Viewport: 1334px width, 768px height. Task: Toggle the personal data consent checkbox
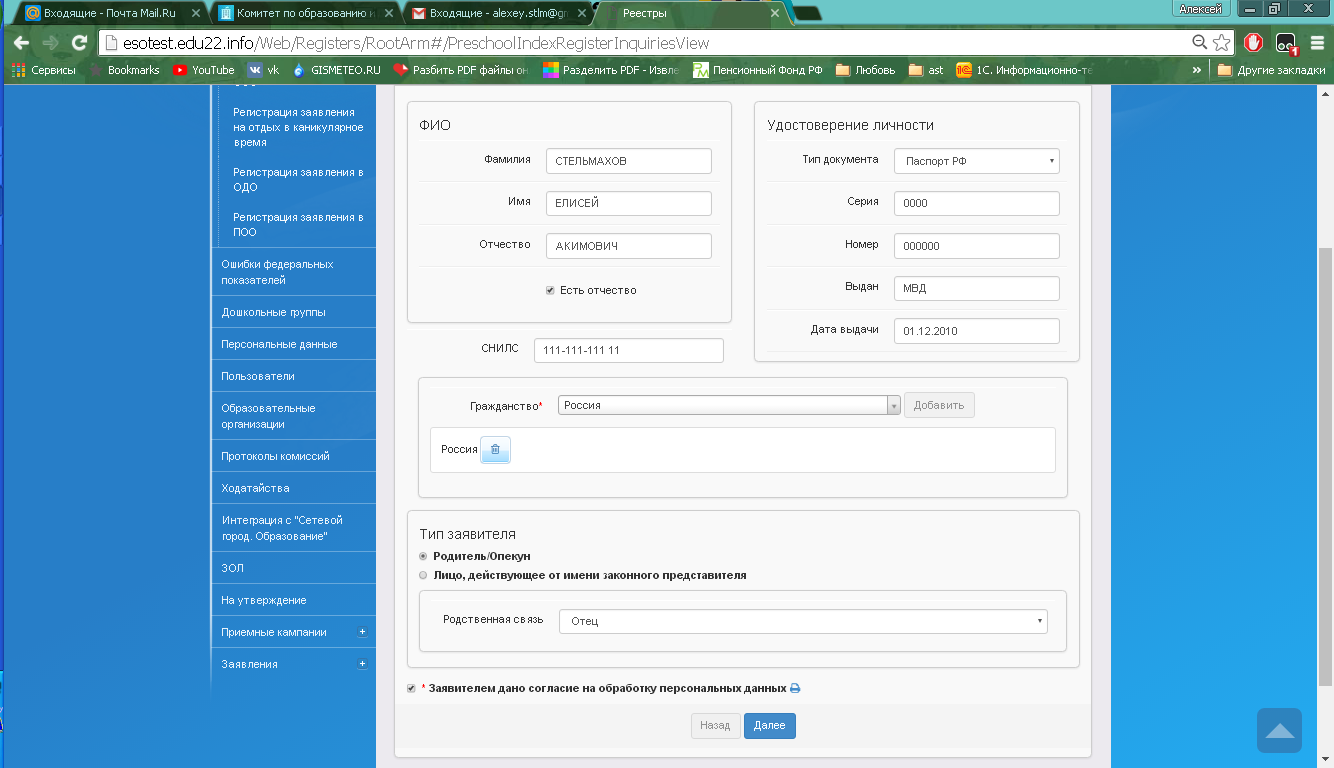pyautogui.click(x=412, y=689)
